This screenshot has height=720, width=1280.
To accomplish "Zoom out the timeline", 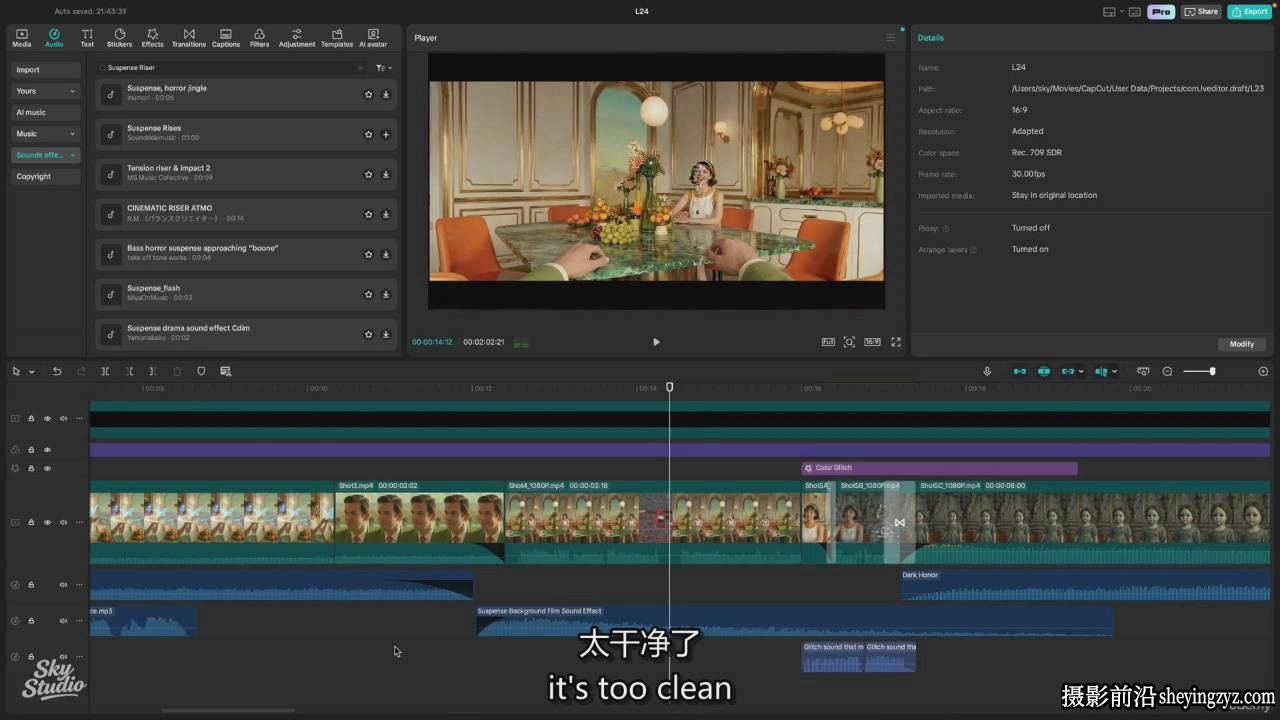I will click(1167, 371).
